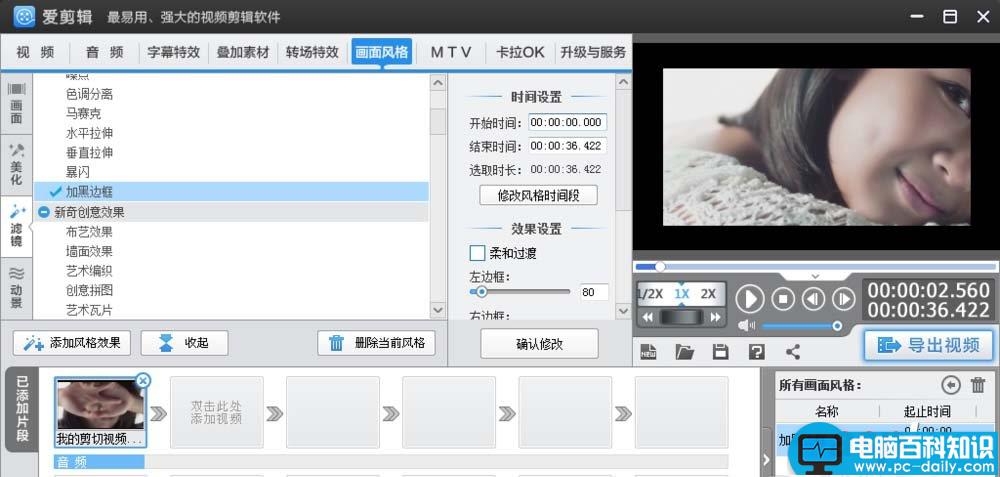The image size is (1000, 477).
Task: Click 删除当前风格 button
Action: coord(376,343)
